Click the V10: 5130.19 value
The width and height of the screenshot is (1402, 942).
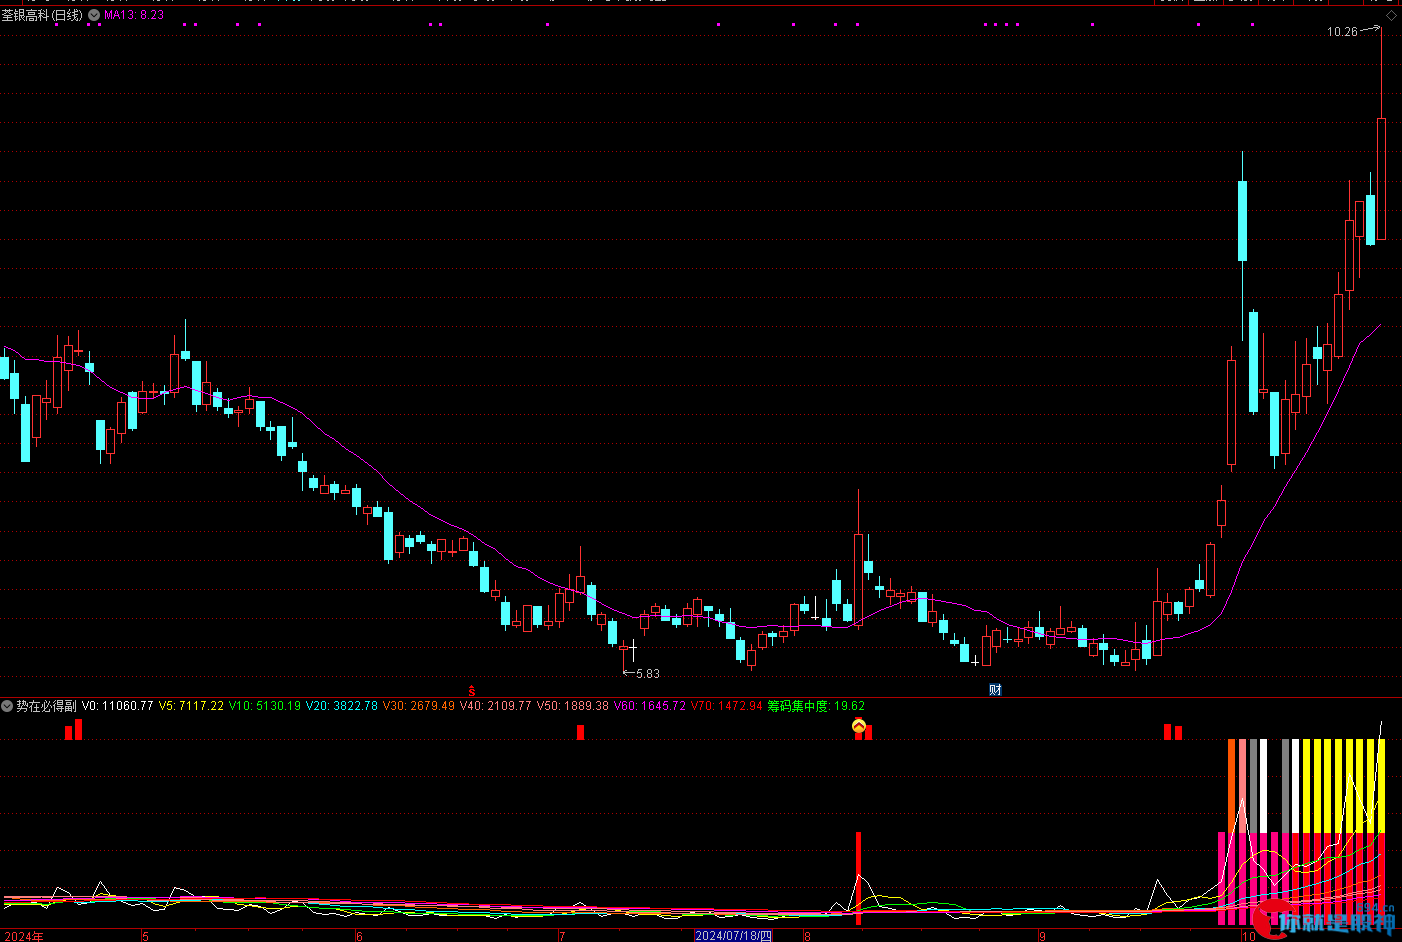click(x=265, y=706)
